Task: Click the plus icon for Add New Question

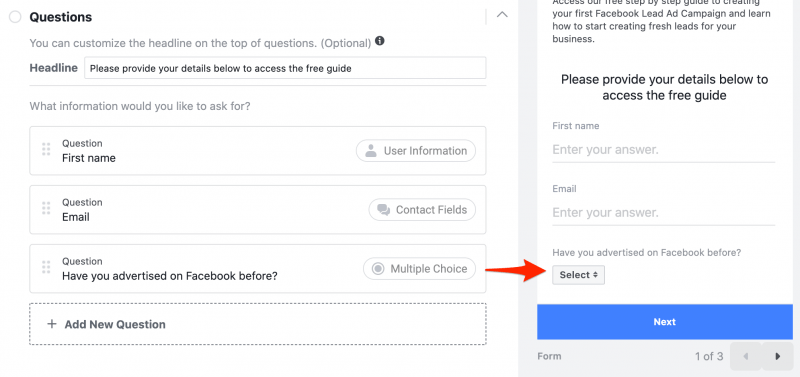Action: [52, 324]
